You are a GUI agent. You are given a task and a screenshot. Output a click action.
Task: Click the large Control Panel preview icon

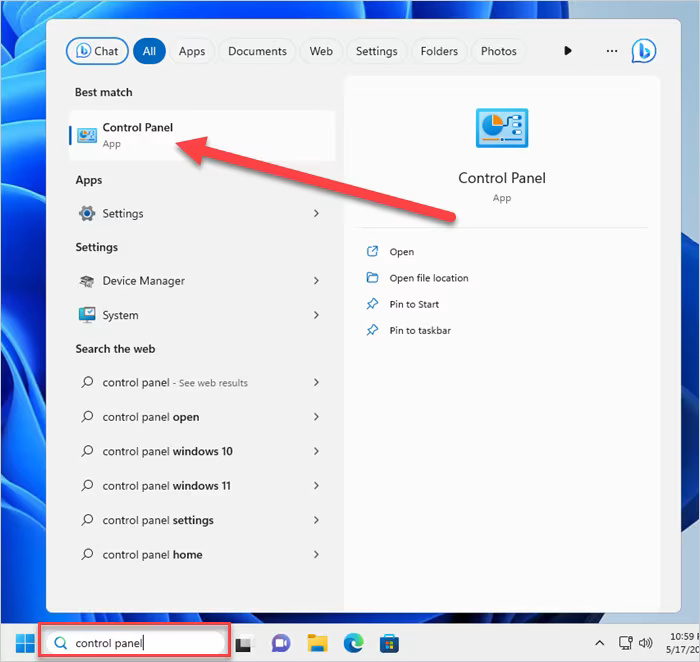[502, 128]
